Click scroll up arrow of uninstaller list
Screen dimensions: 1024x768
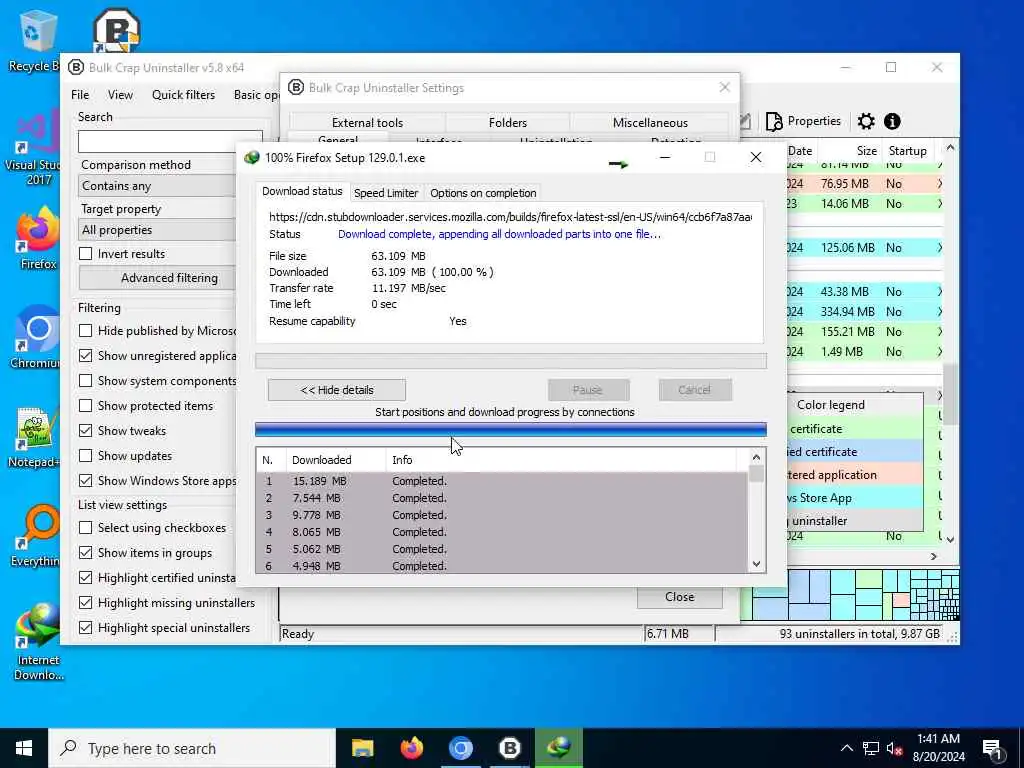(x=950, y=148)
